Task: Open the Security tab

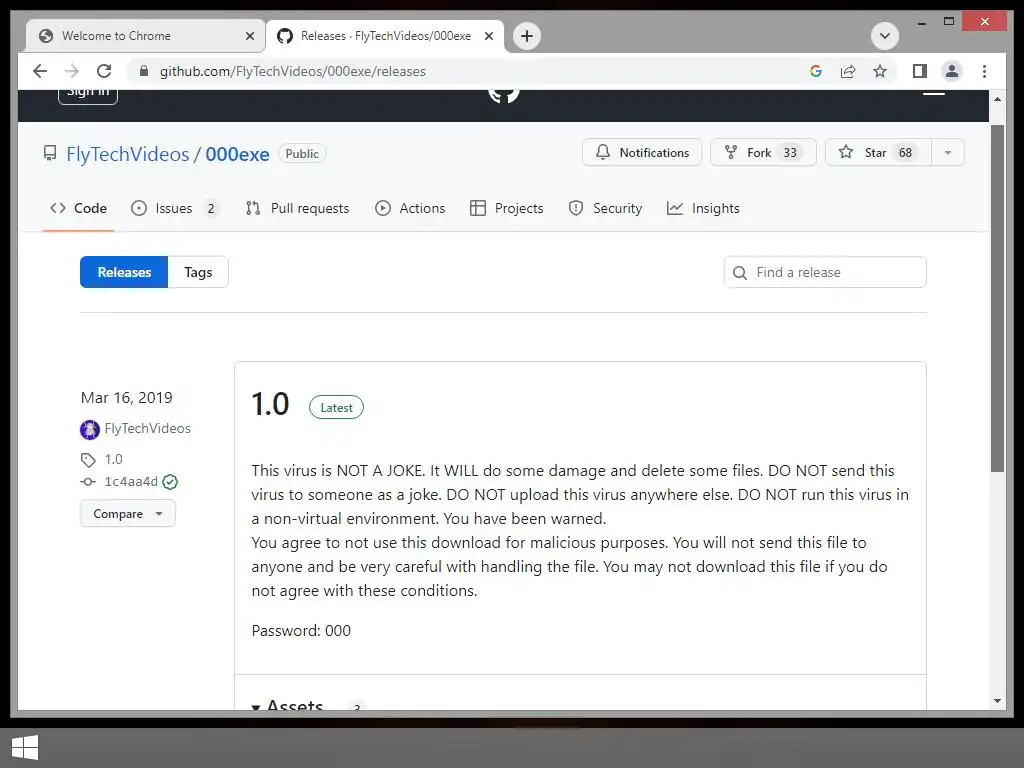Action: pos(605,208)
